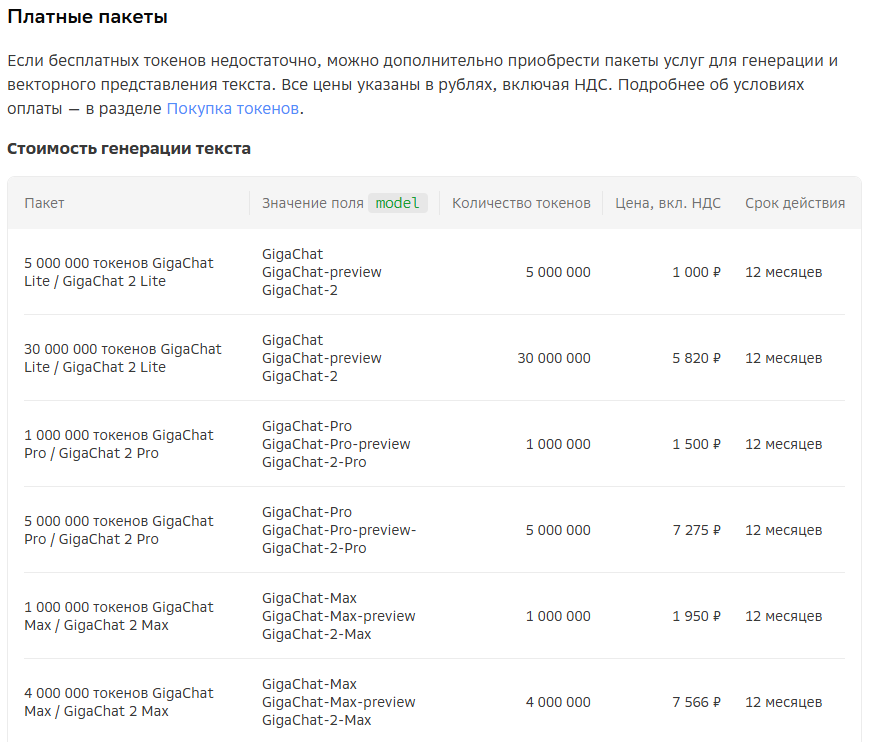Click the 1 000 ₽ price cell
The height and width of the screenshot is (742, 874).
point(696,272)
